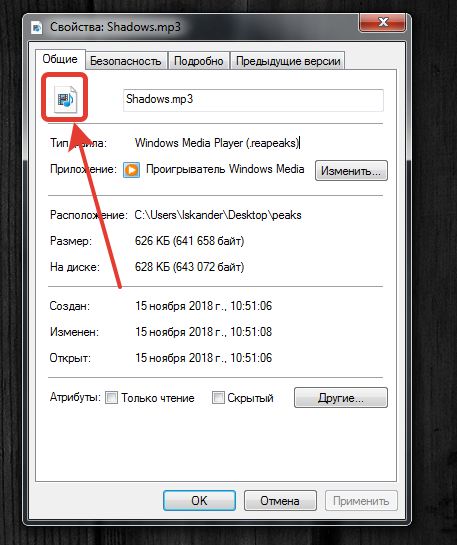Click the file type text Windows Media Player (.reapeaks)
457x545 pixels.
[217, 143]
